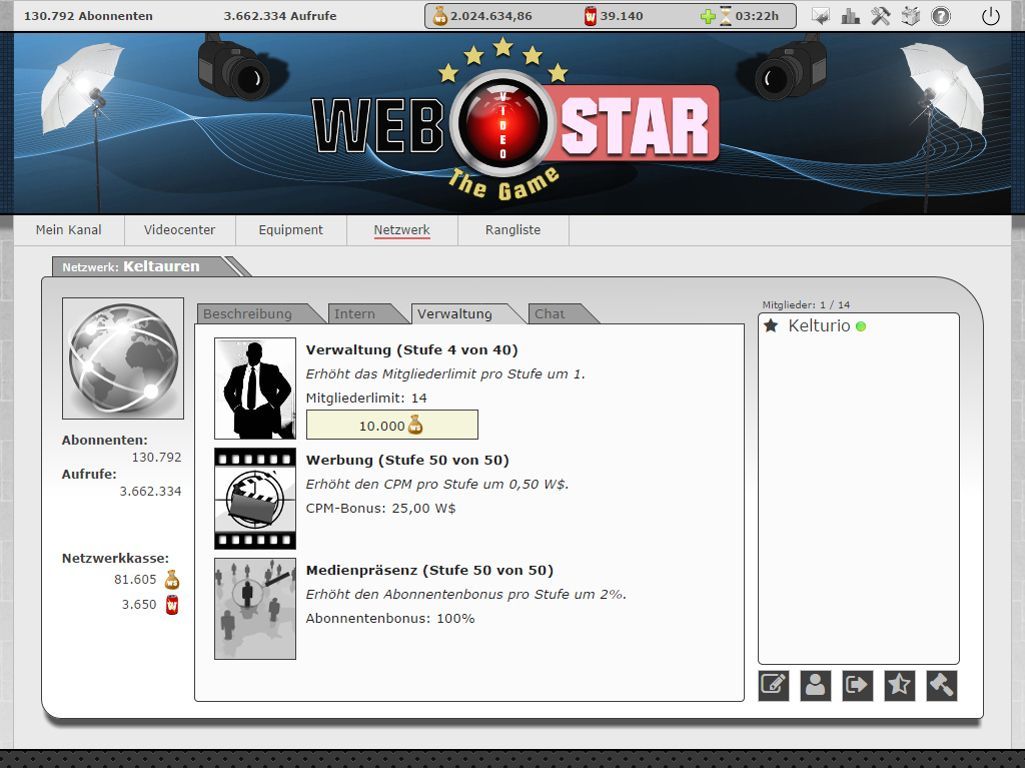Open the Intern tab

pos(355,314)
